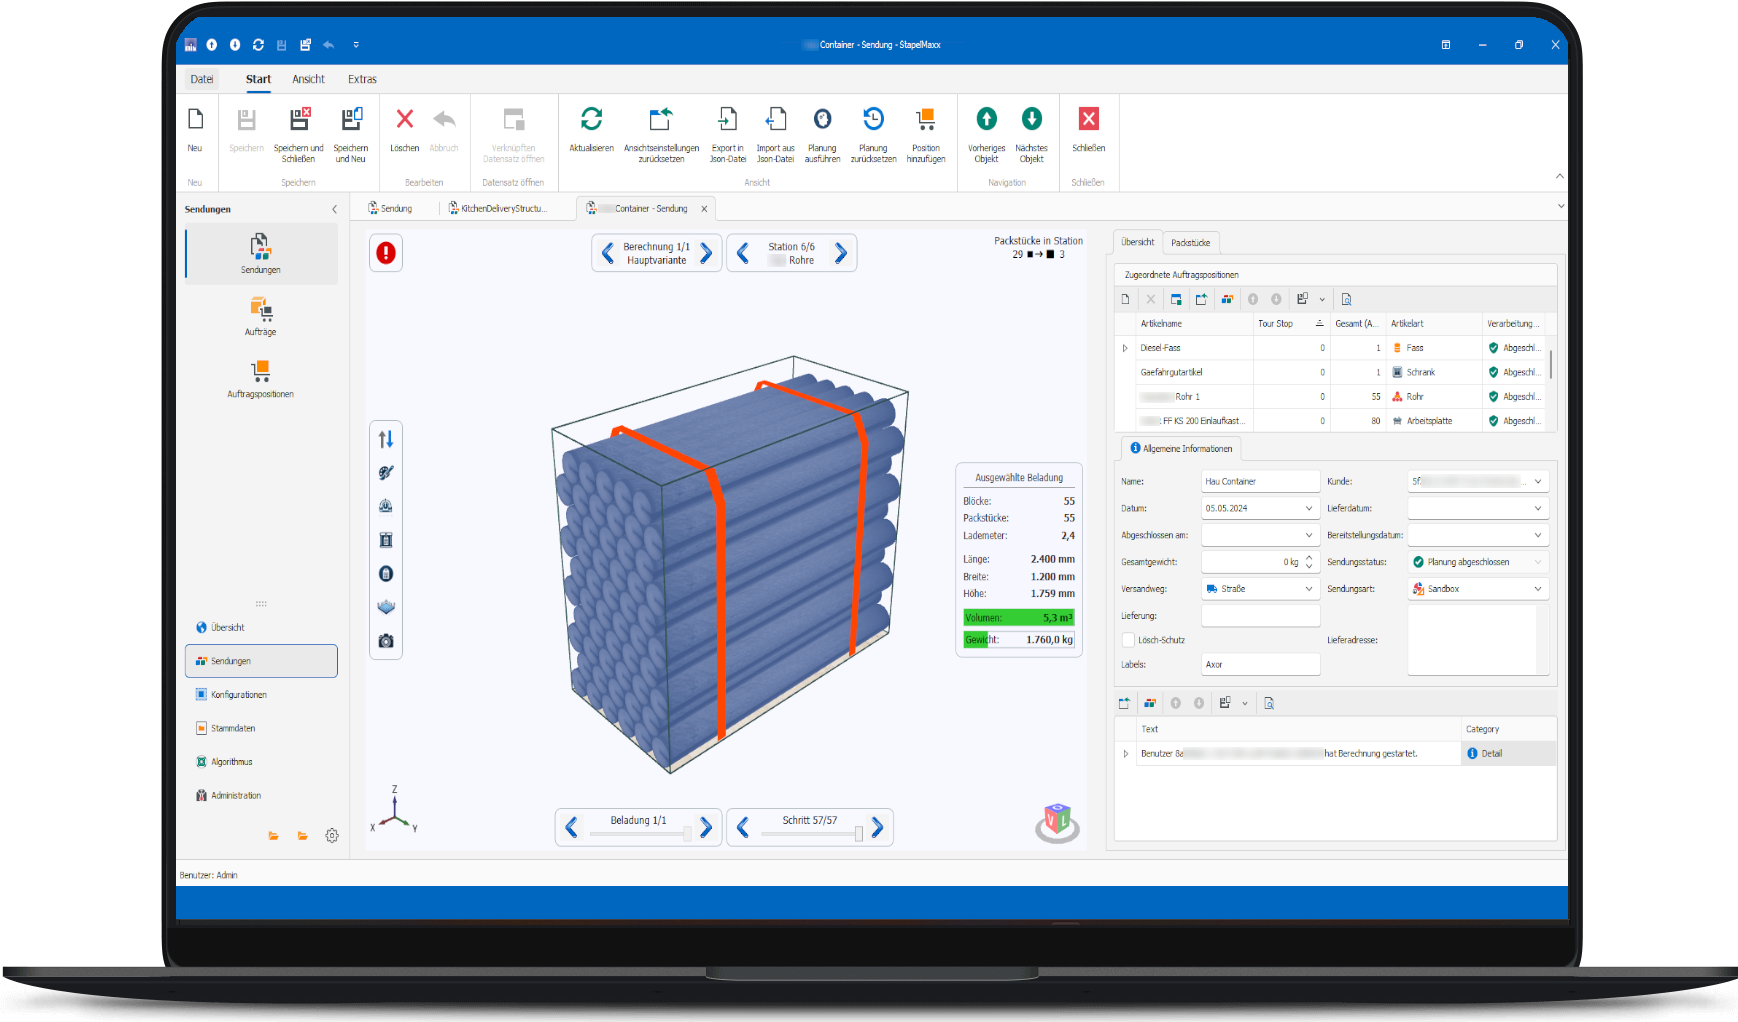Select Konfigurationen in navigation list
The width and height of the screenshot is (1738, 1022).
coord(239,695)
